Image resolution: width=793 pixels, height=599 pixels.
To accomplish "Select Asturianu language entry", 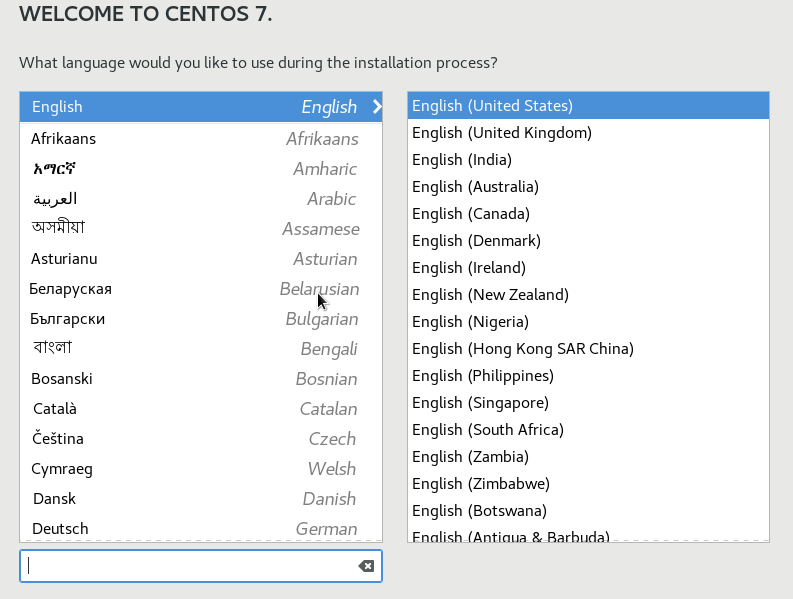I will 200,259.
